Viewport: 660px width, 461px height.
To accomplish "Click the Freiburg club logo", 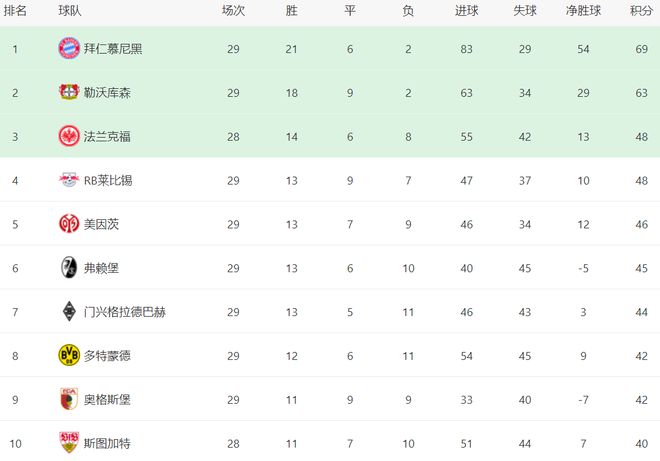I will [69, 268].
